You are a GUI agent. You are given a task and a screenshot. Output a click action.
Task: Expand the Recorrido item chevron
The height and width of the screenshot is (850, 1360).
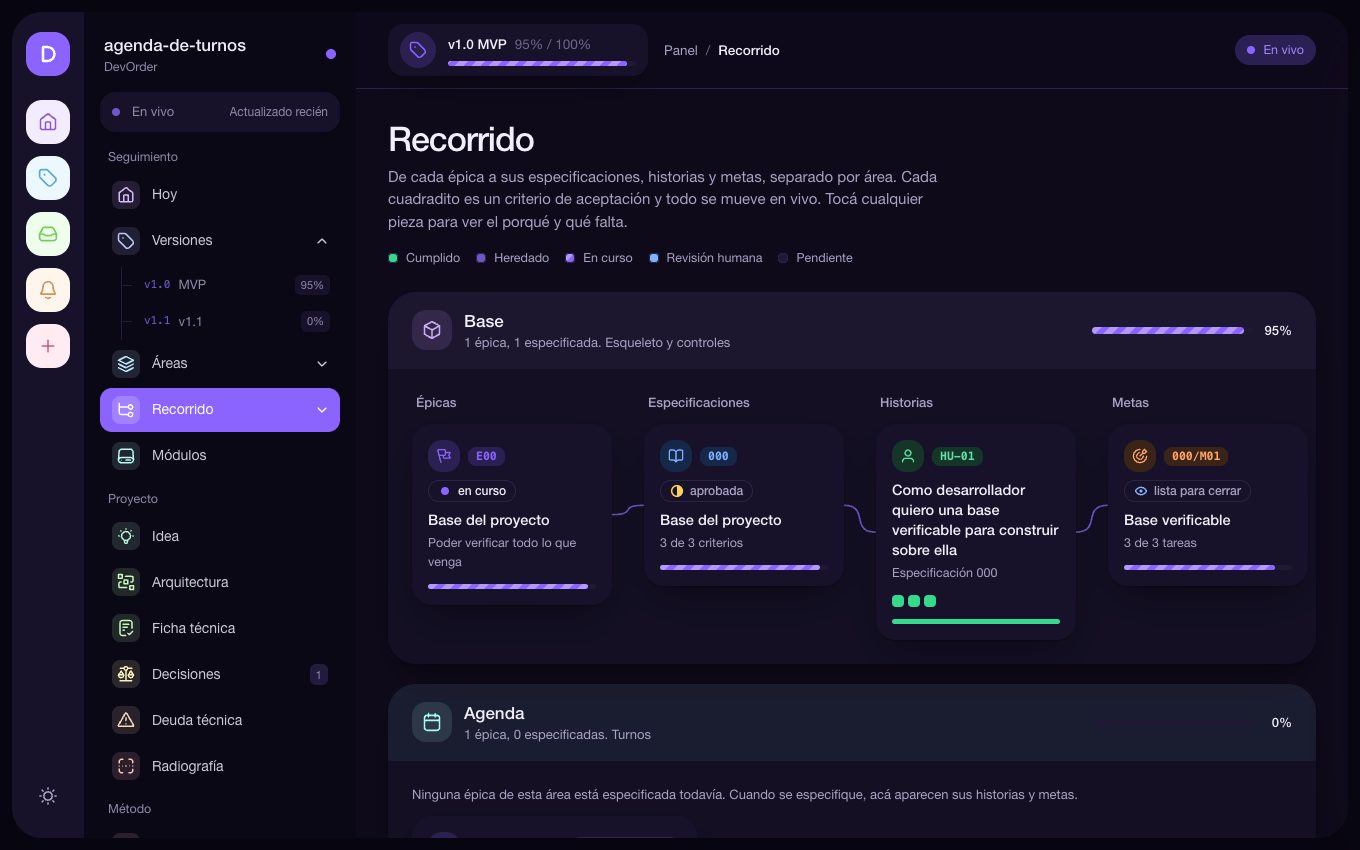(x=322, y=410)
